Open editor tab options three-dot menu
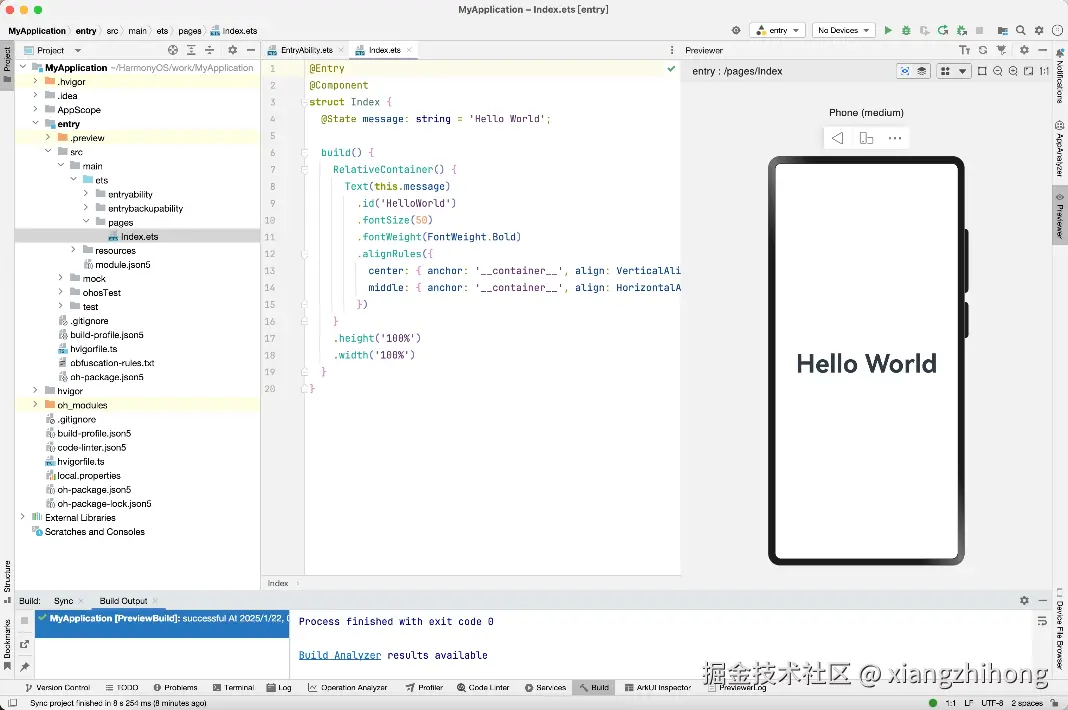The height and width of the screenshot is (710, 1068). click(672, 50)
